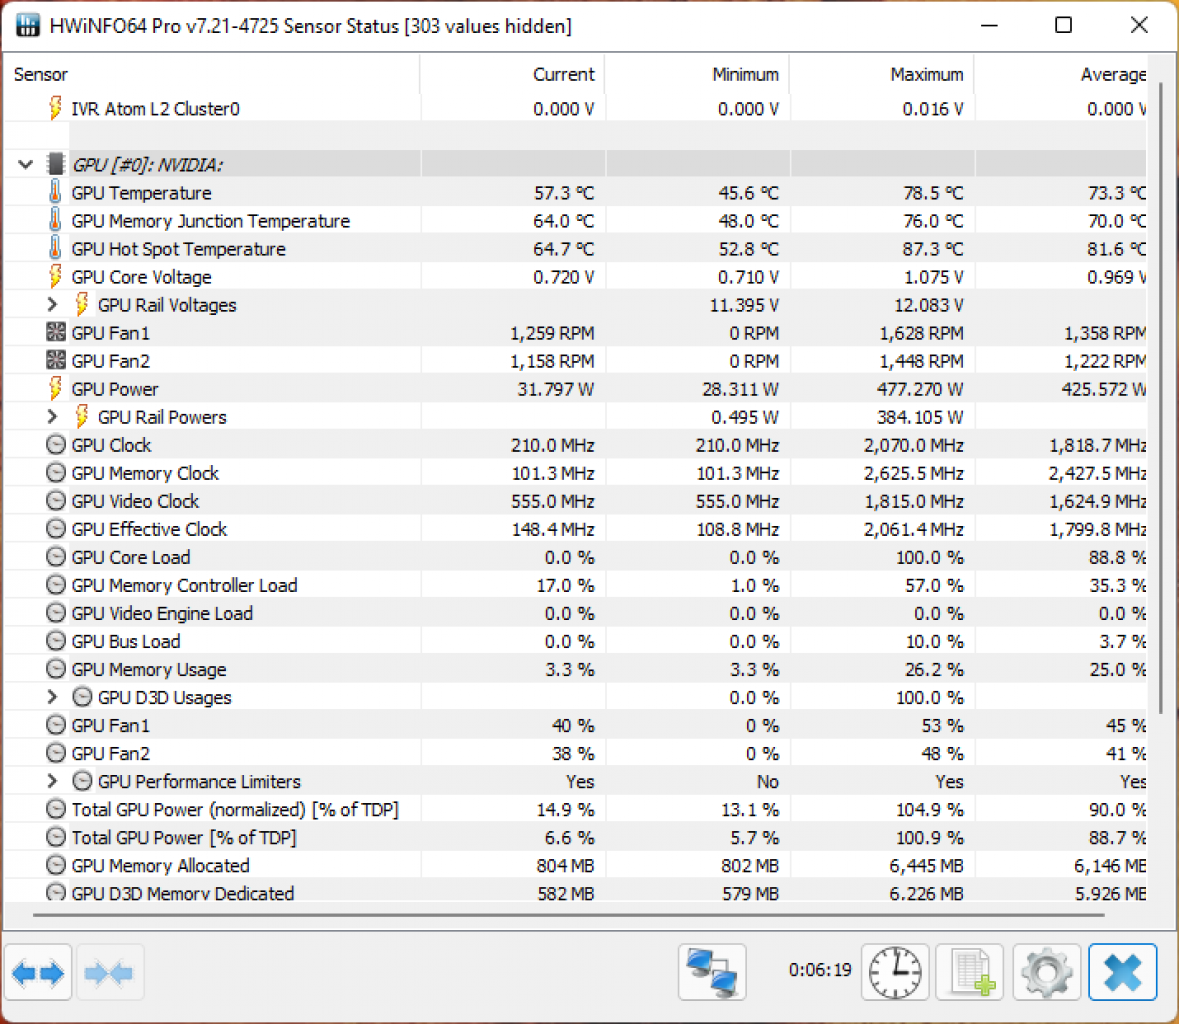Viewport: 1179px width, 1024px height.
Task: Select Total GPU Power (normalized) [% of TDP] row
Action: coord(576,809)
